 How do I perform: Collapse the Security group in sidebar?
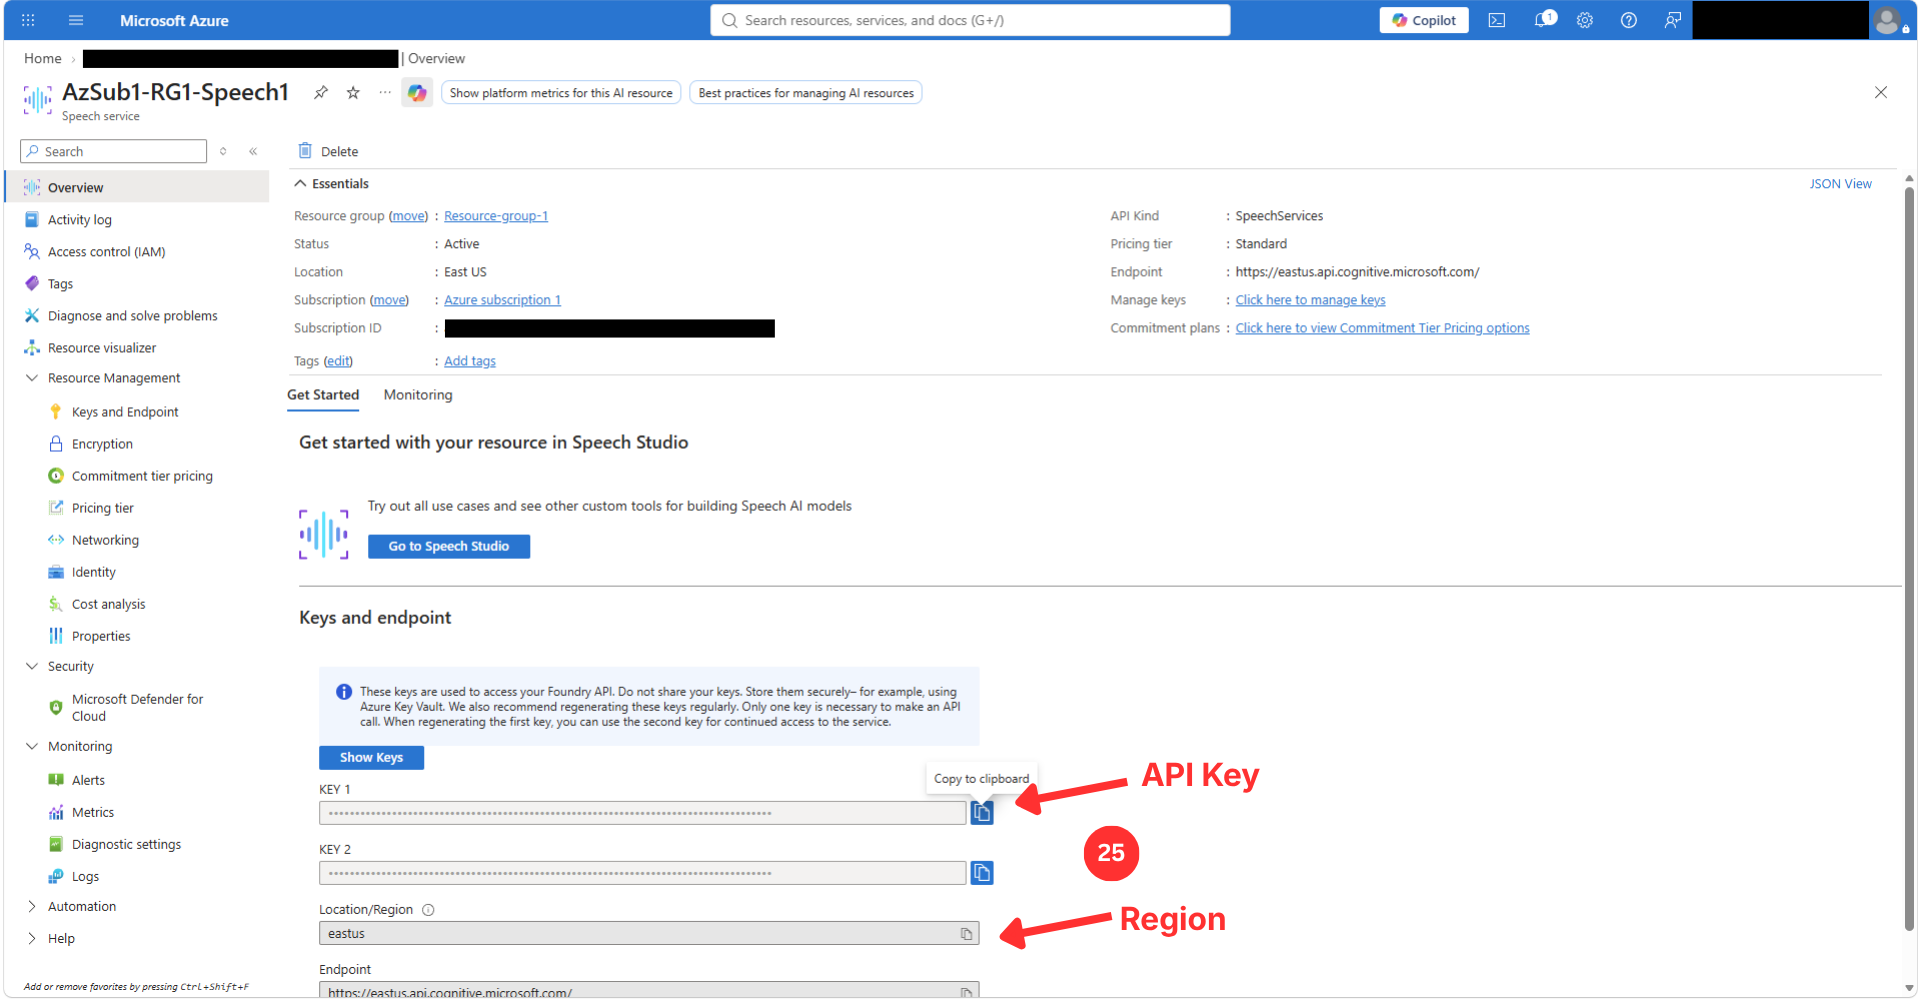(31, 666)
